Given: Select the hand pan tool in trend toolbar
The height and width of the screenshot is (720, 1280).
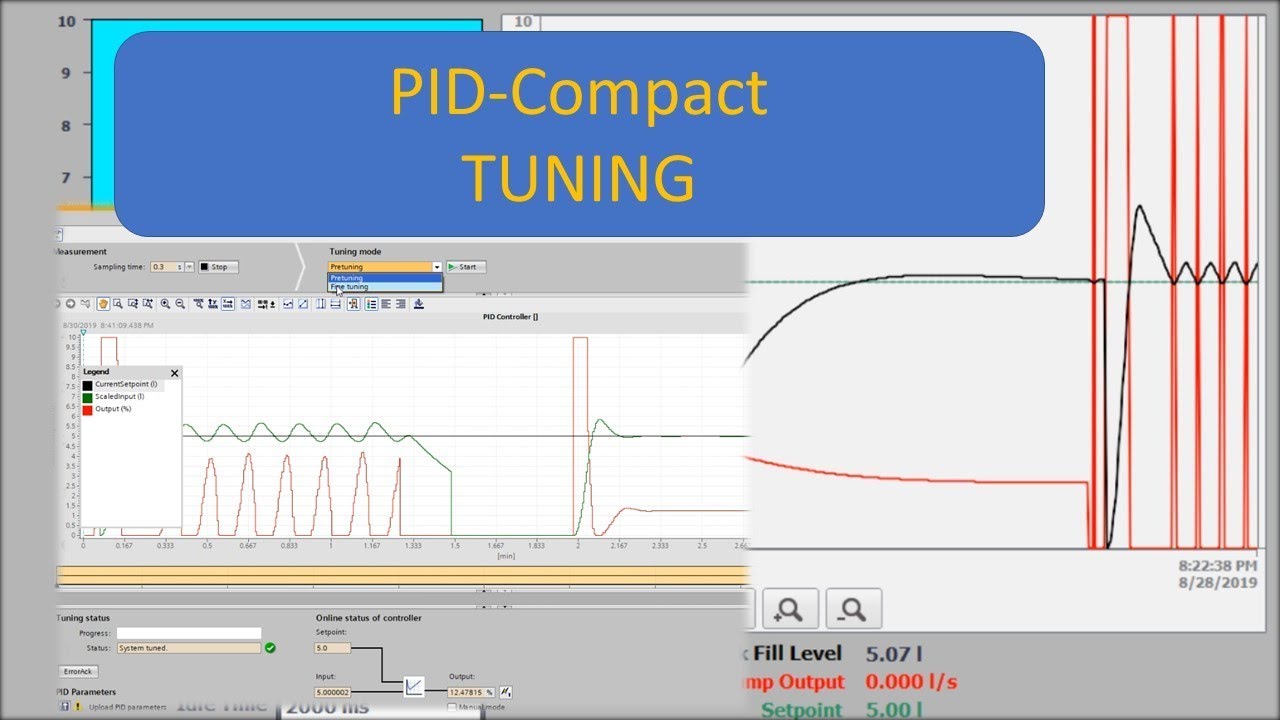Looking at the screenshot, I should (104, 304).
